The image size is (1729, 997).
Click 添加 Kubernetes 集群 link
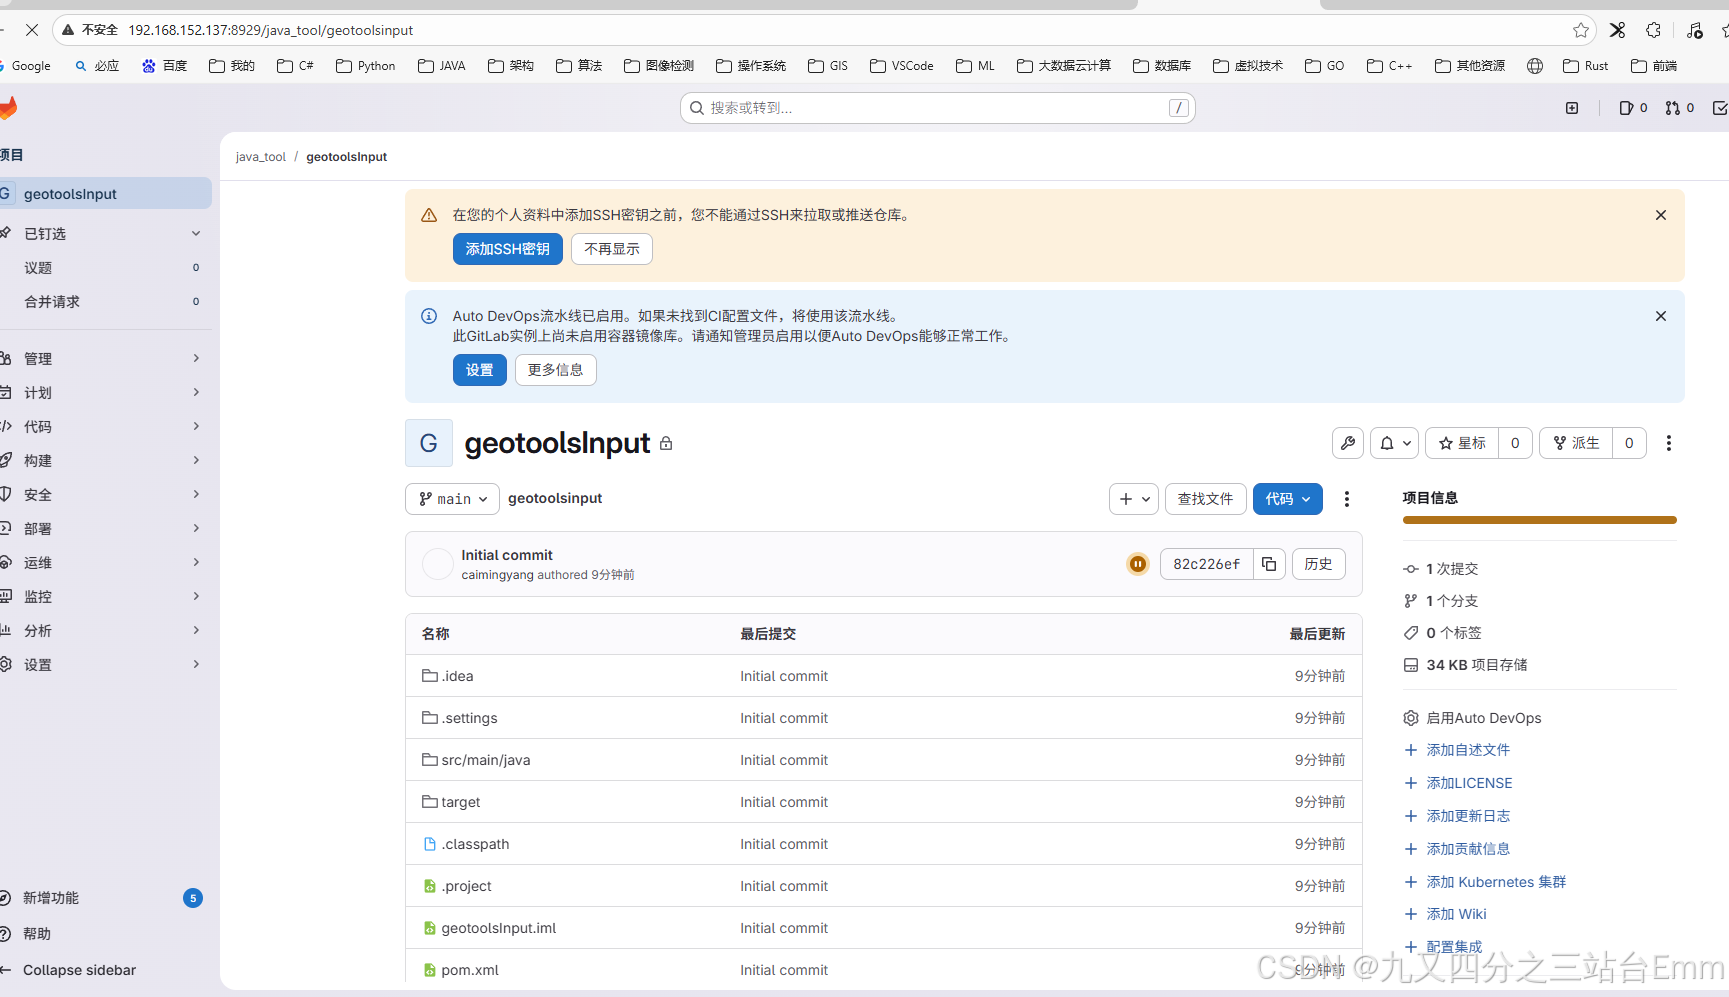[x=1496, y=882]
